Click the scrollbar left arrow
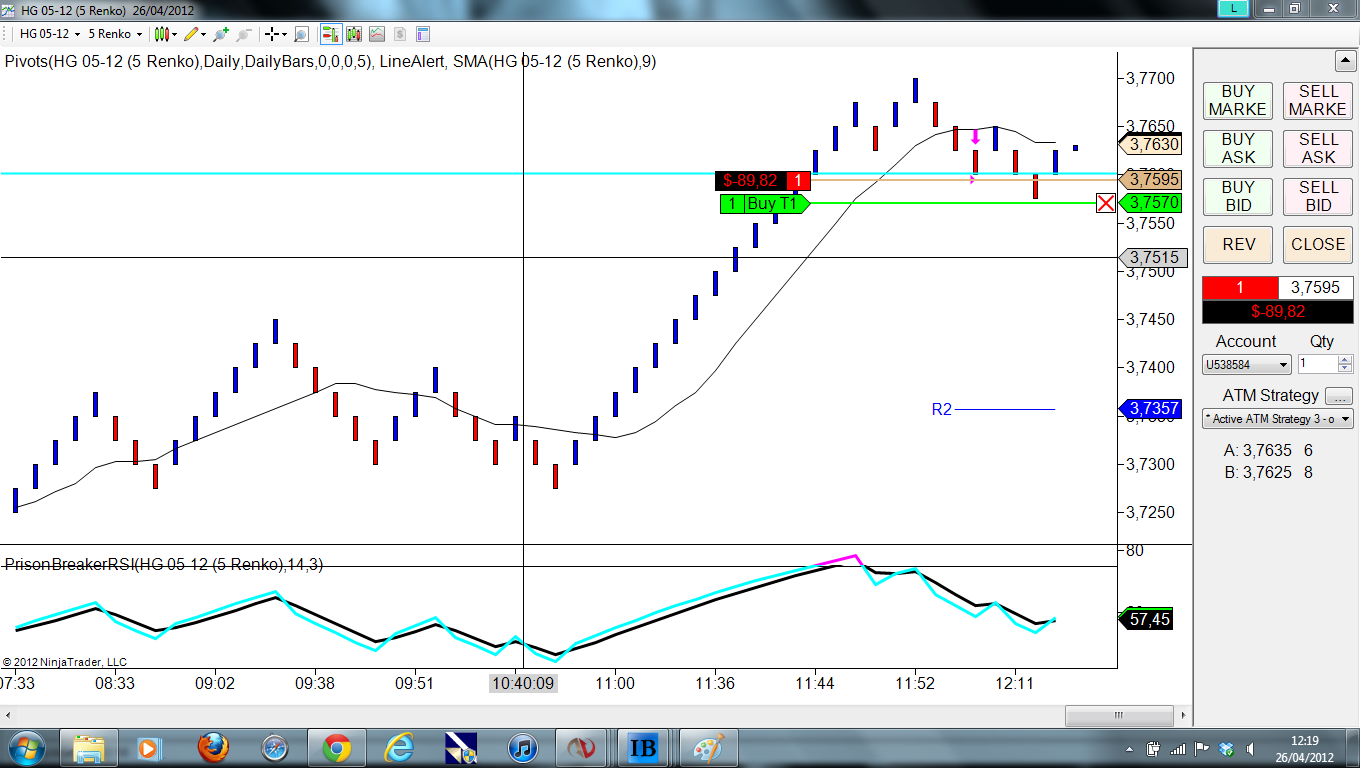The width and height of the screenshot is (1360, 768). coord(8,716)
